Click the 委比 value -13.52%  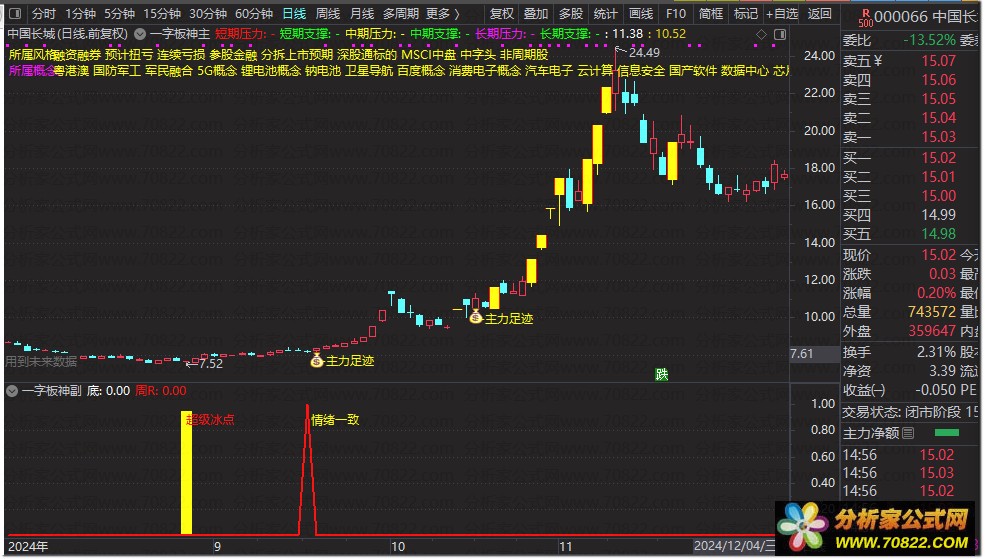point(930,40)
